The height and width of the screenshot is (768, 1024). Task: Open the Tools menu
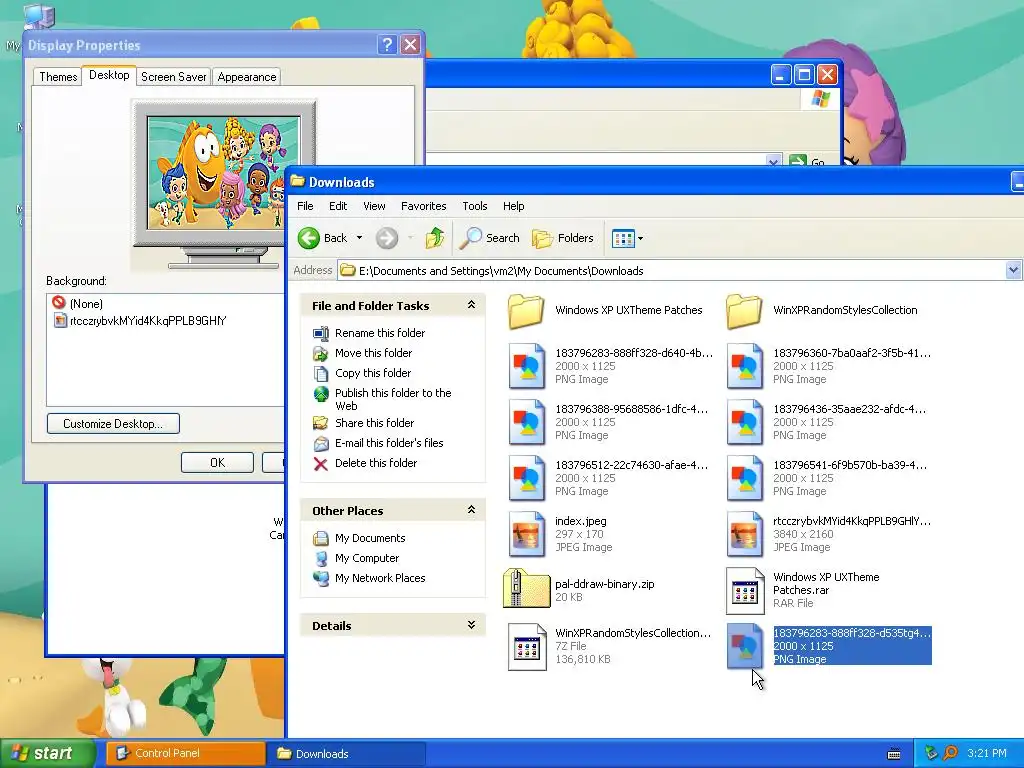point(475,206)
